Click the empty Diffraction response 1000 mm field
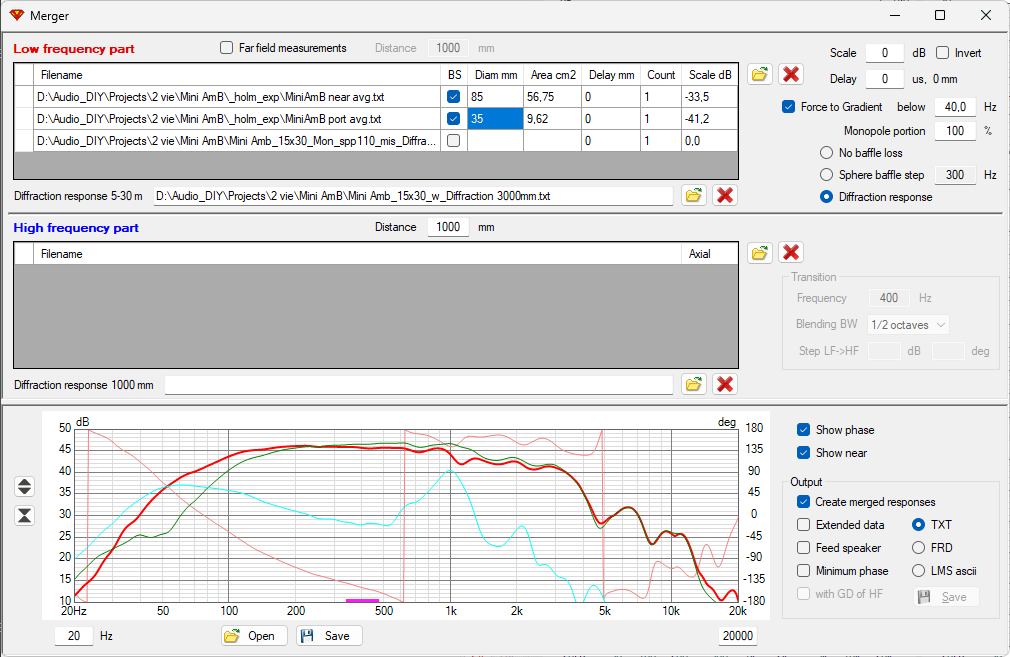Screen dimensions: 1010x657 419,385
